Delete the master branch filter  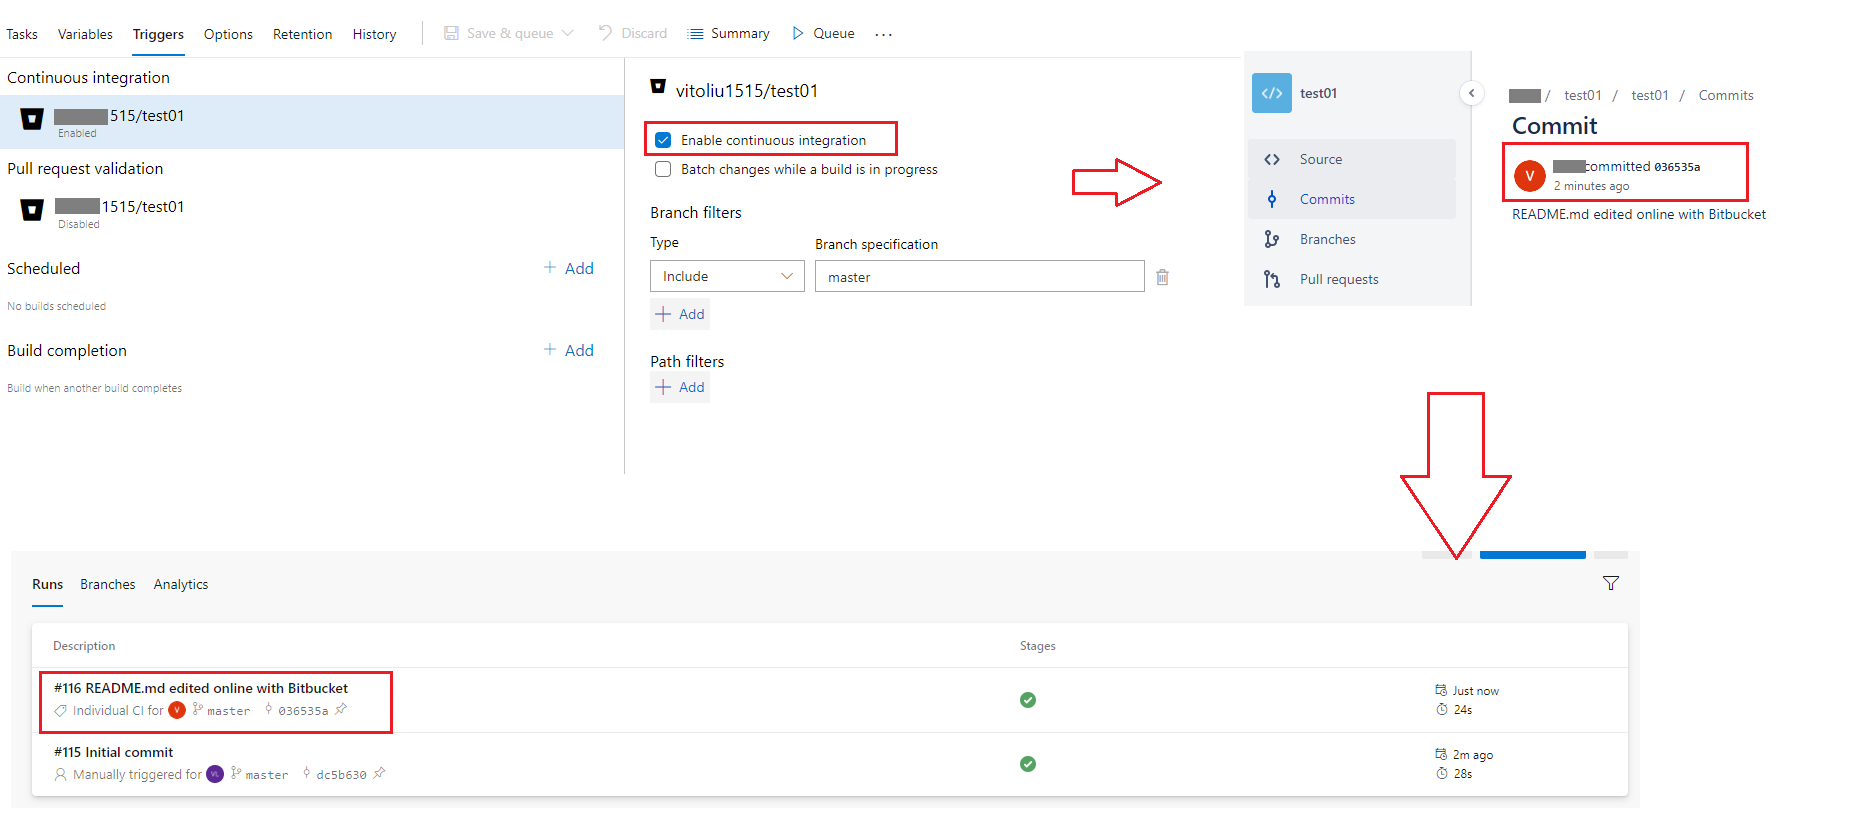1163,277
